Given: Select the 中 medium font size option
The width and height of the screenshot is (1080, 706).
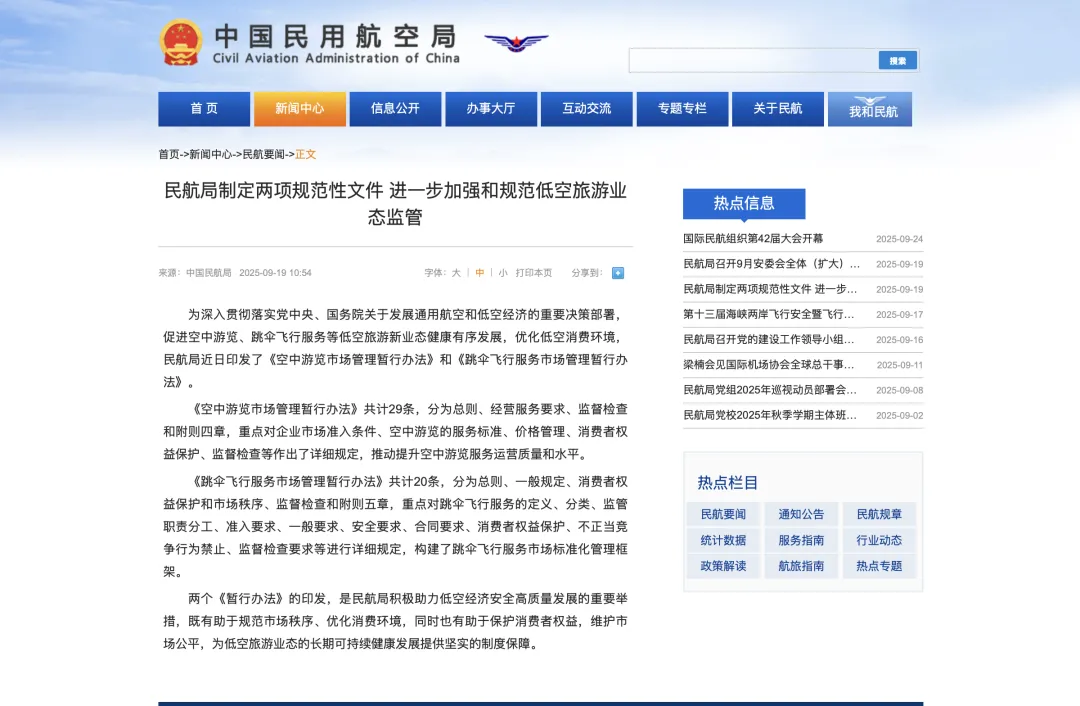Looking at the screenshot, I should tap(479, 272).
